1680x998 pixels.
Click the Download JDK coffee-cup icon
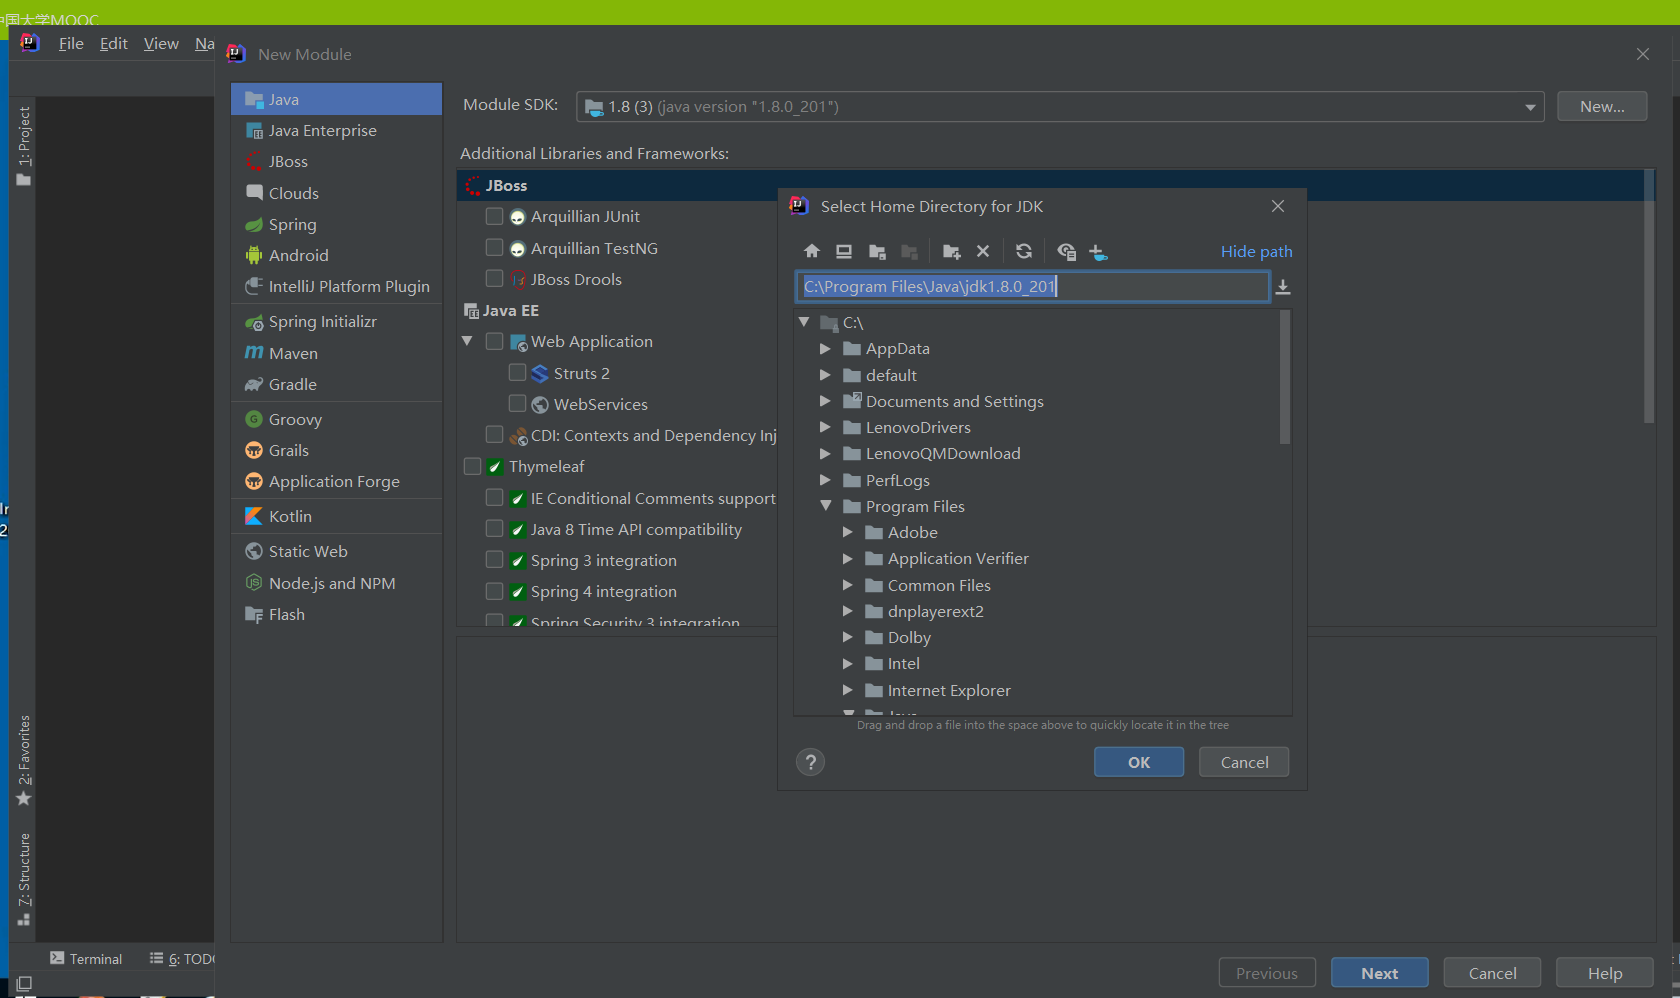pyautogui.click(x=1098, y=251)
